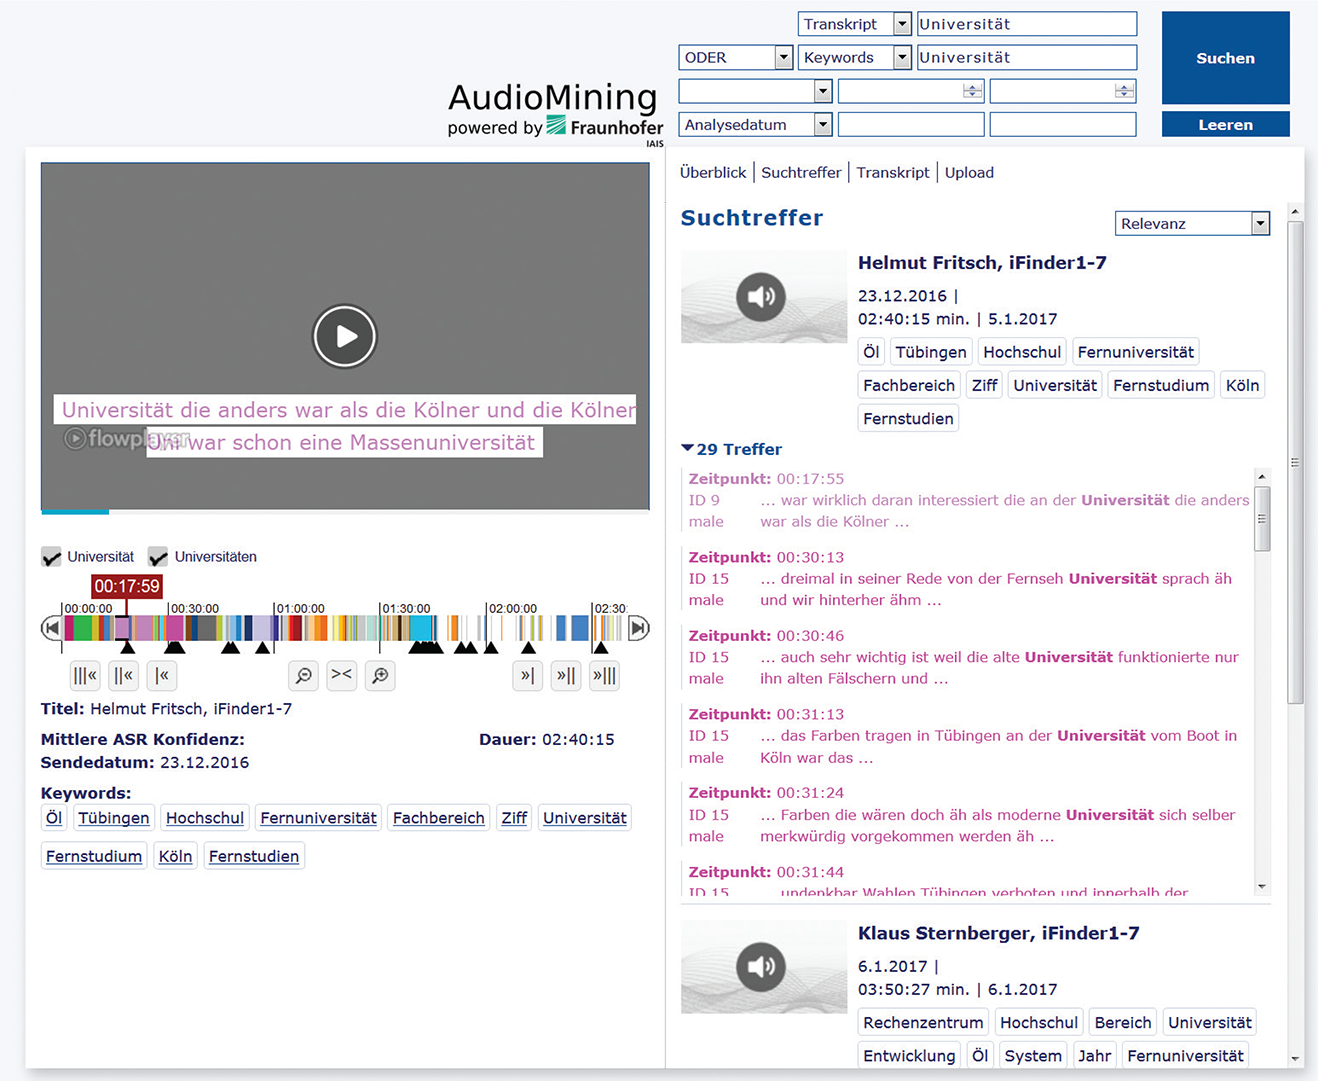Click the Transkript search field containing Universität

coord(1026,24)
